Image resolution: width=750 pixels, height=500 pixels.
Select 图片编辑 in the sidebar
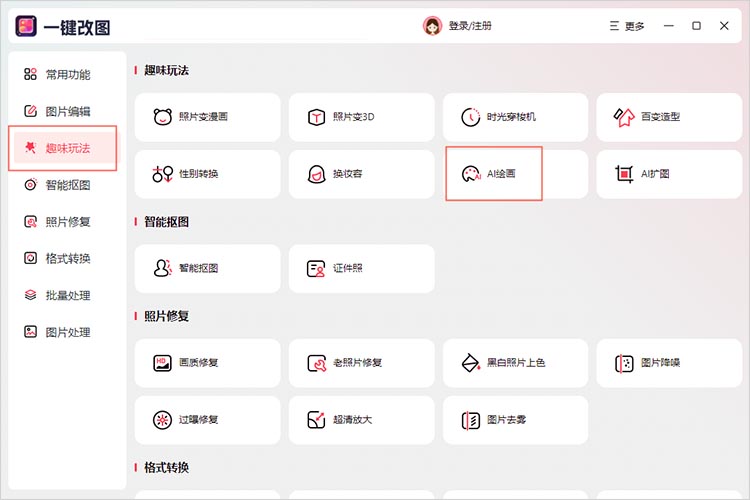coord(67,111)
